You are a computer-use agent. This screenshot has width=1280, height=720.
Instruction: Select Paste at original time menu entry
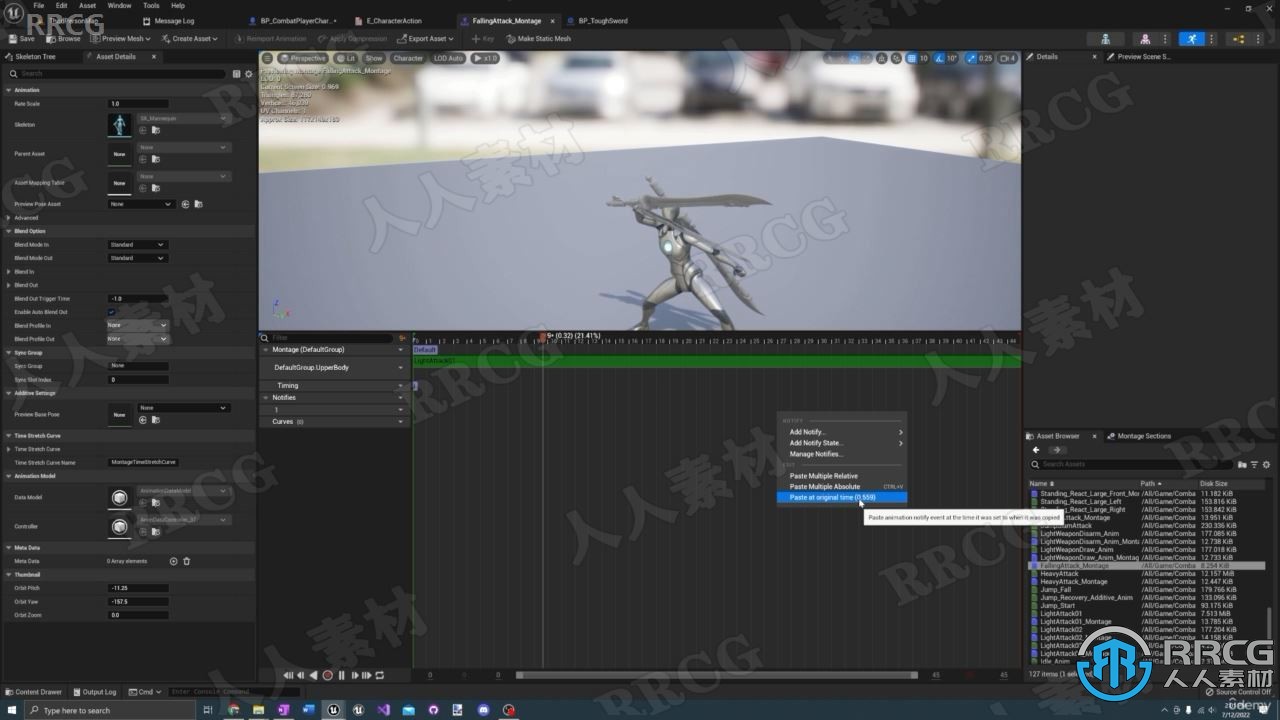click(842, 497)
